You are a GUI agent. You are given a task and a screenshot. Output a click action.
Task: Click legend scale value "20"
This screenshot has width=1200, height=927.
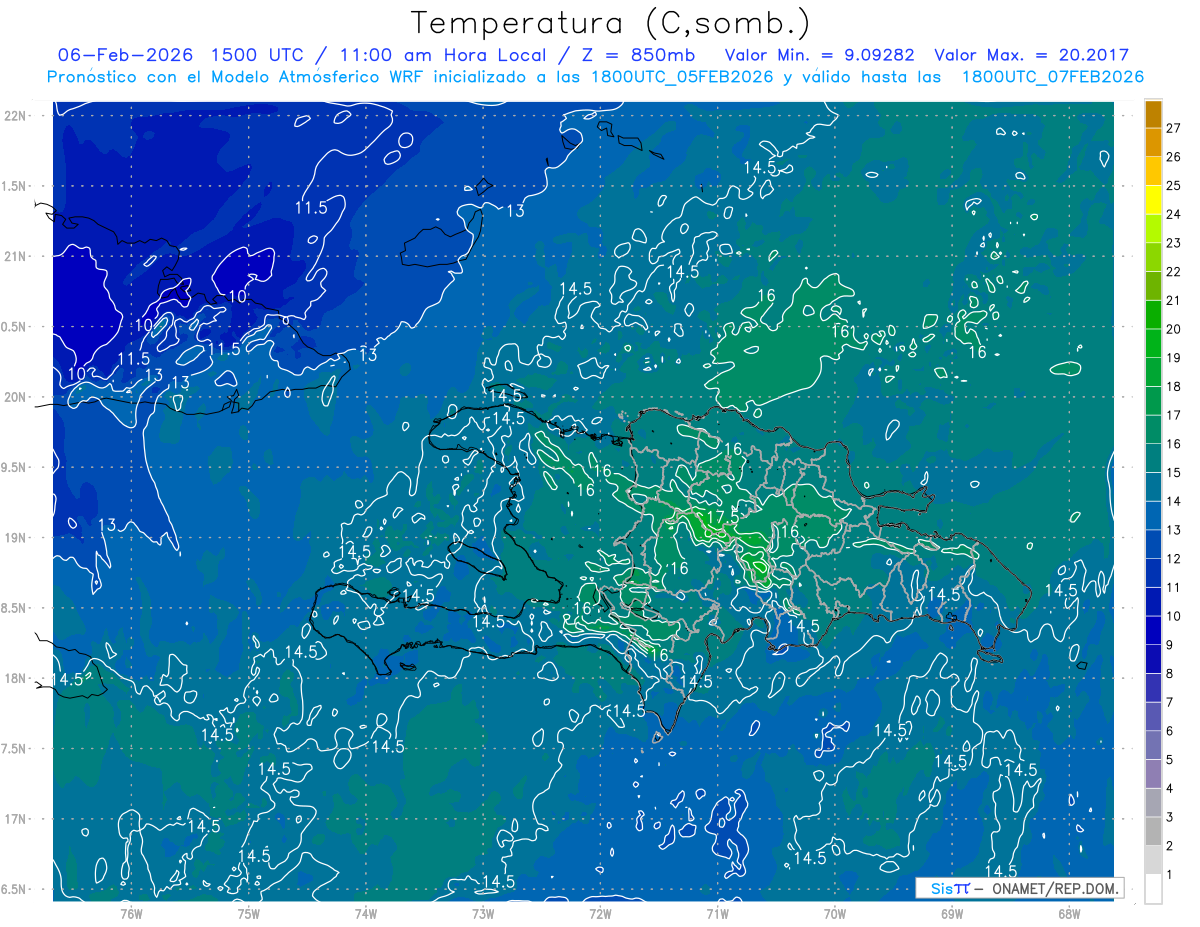[x=1174, y=329]
